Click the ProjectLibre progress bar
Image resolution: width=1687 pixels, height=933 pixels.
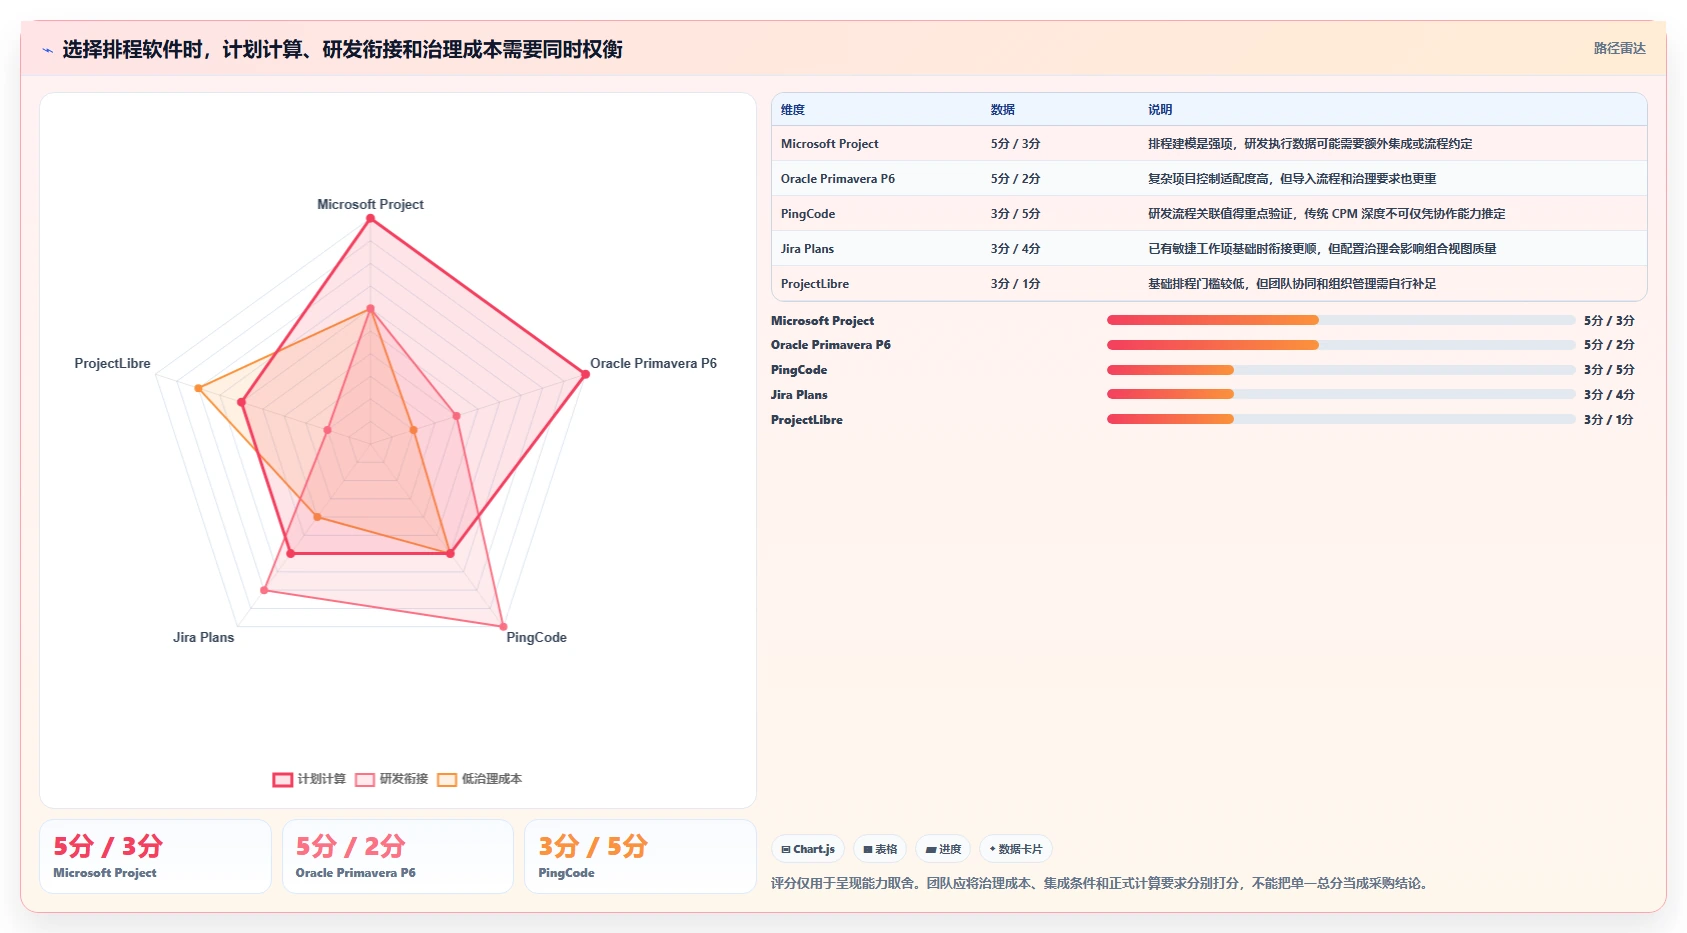point(1341,419)
